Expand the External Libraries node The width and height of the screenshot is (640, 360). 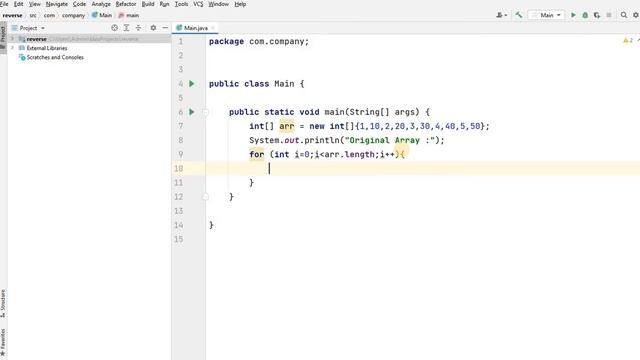12,48
